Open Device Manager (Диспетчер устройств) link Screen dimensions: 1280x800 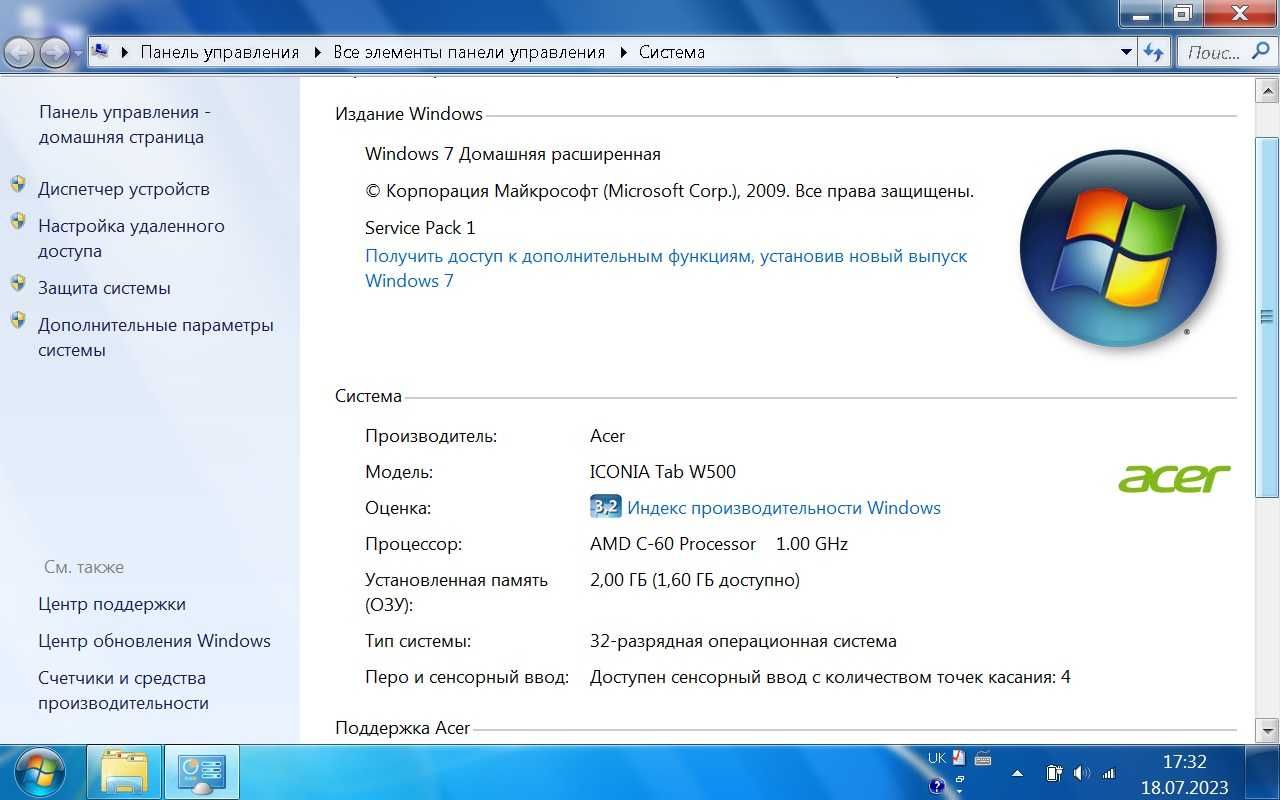pos(124,188)
